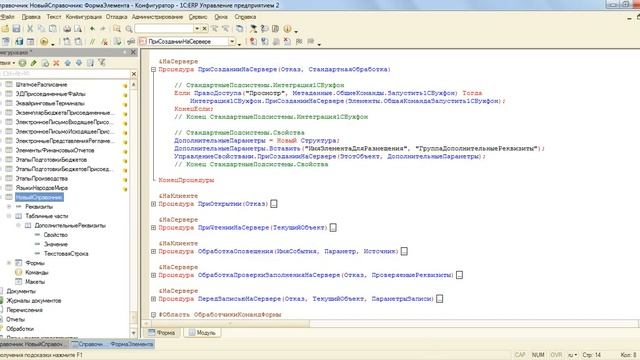The height and width of the screenshot is (360, 640).
Task: Click the Paste clipboard icon
Action: pyautogui.click(x=53, y=29)
